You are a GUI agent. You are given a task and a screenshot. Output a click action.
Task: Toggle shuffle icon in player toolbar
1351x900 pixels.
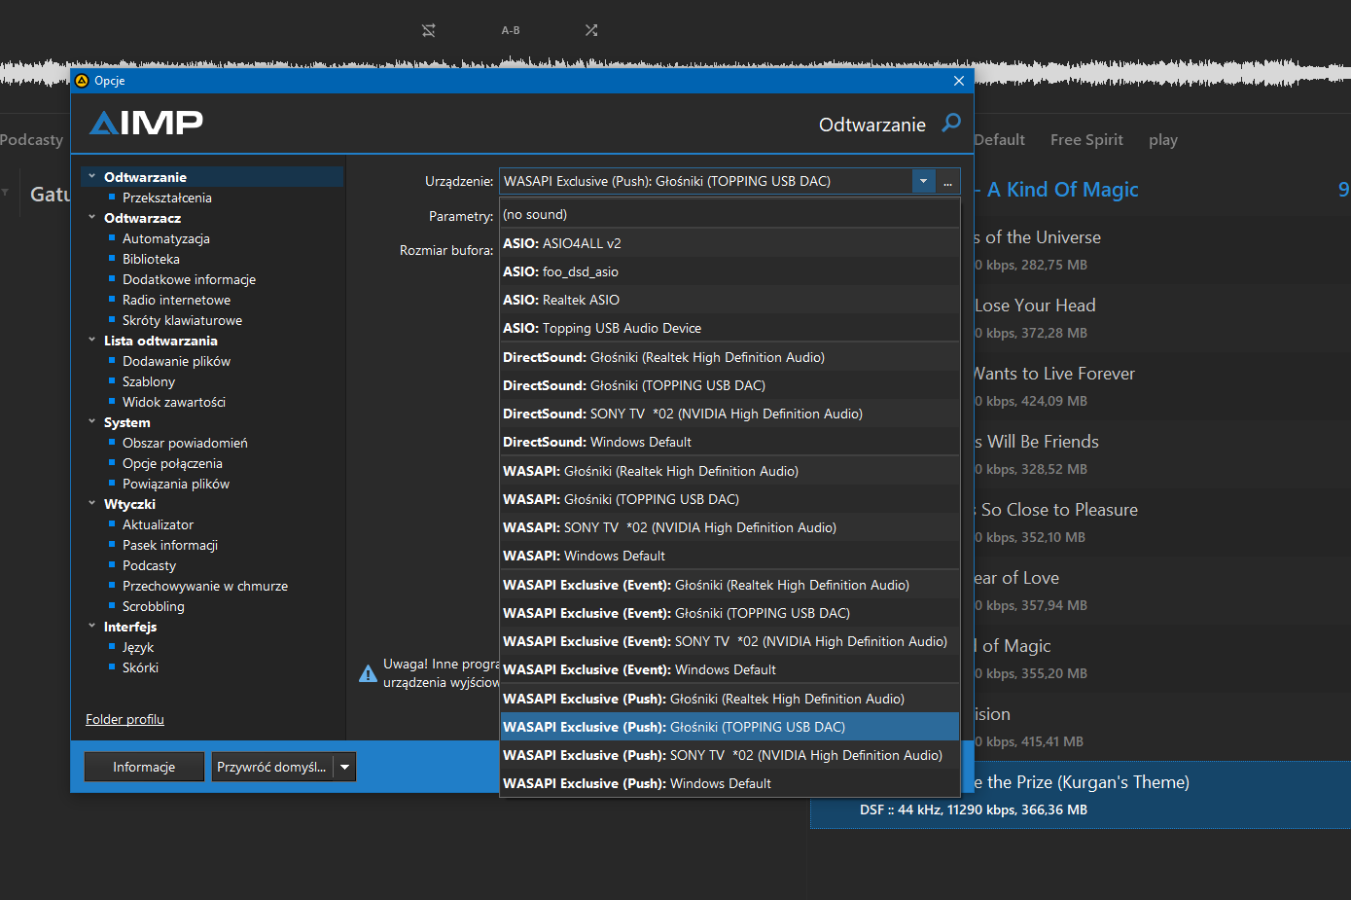coord(592,30)
